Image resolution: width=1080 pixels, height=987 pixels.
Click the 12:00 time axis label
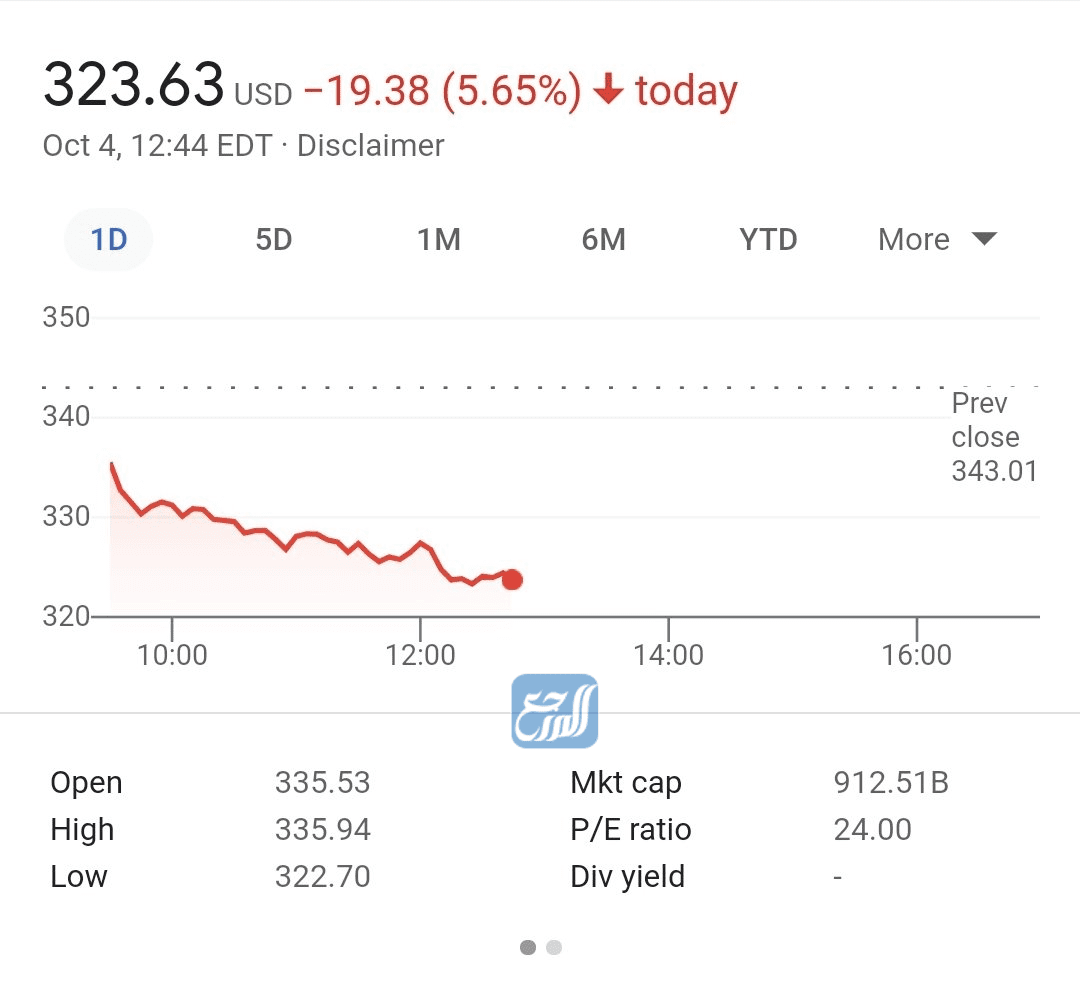(420, 655)
